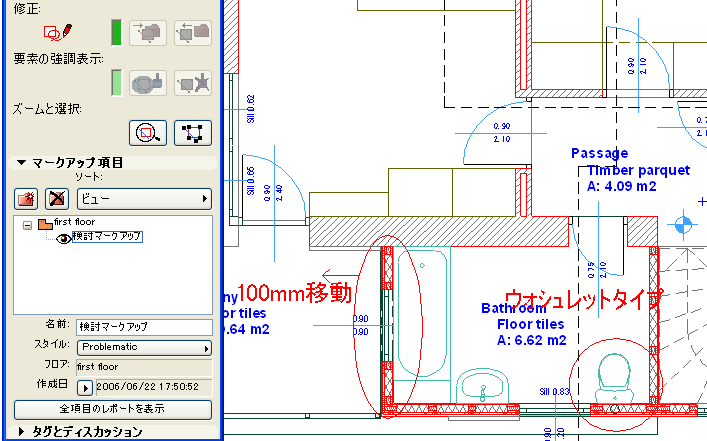Click the light green highlight color swatch

tap(116, 83)
